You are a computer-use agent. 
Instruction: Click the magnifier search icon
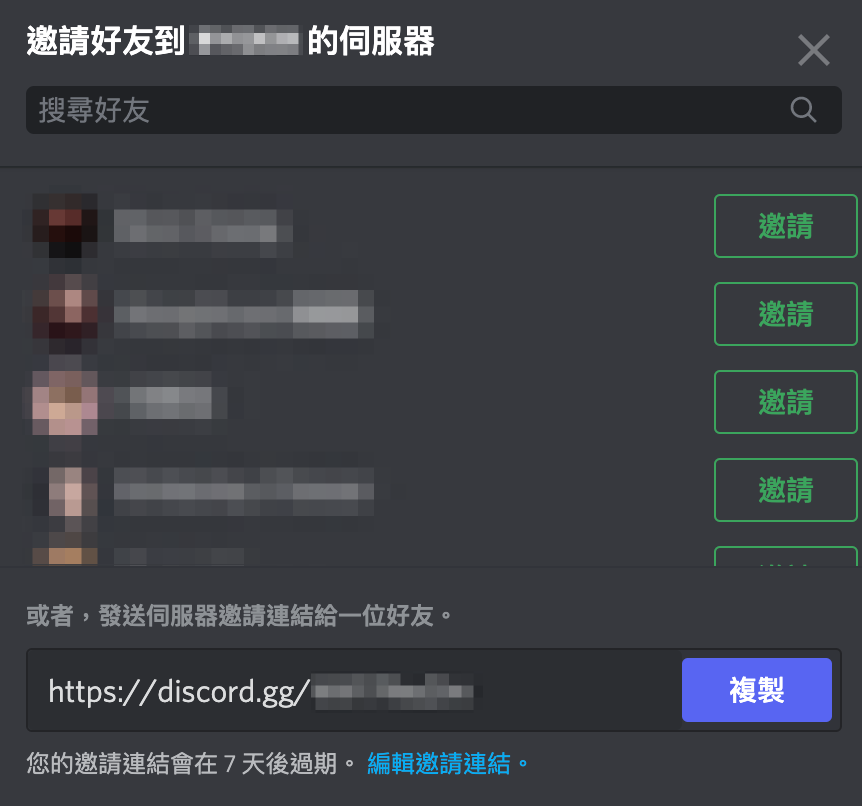[x=803, y=109]
